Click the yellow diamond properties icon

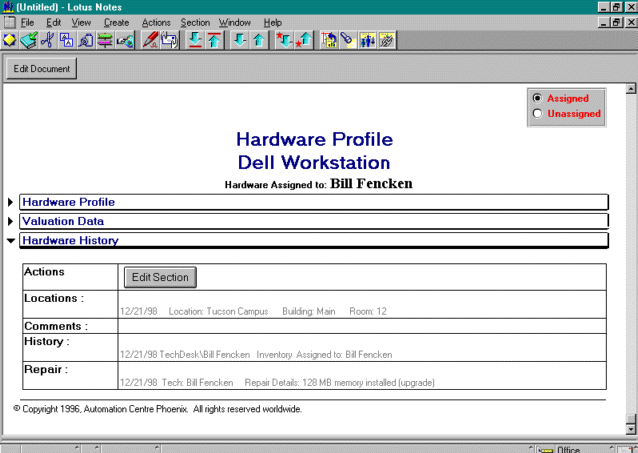click(10, 40)
